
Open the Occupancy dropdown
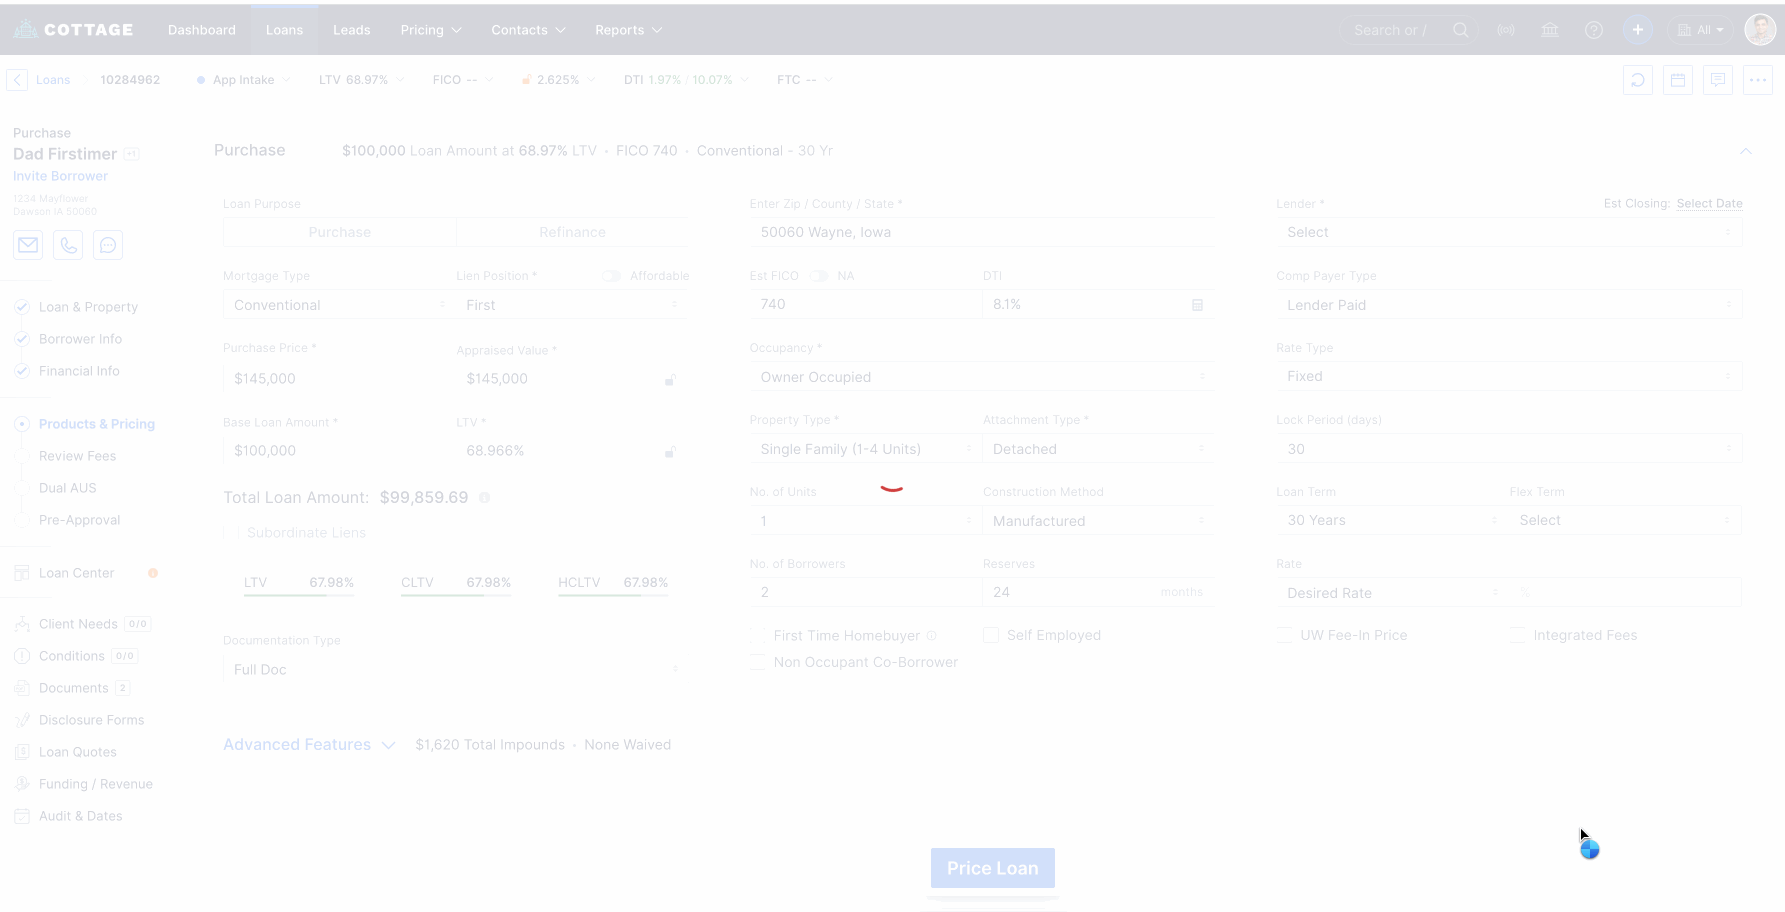(x=982, y=377)
